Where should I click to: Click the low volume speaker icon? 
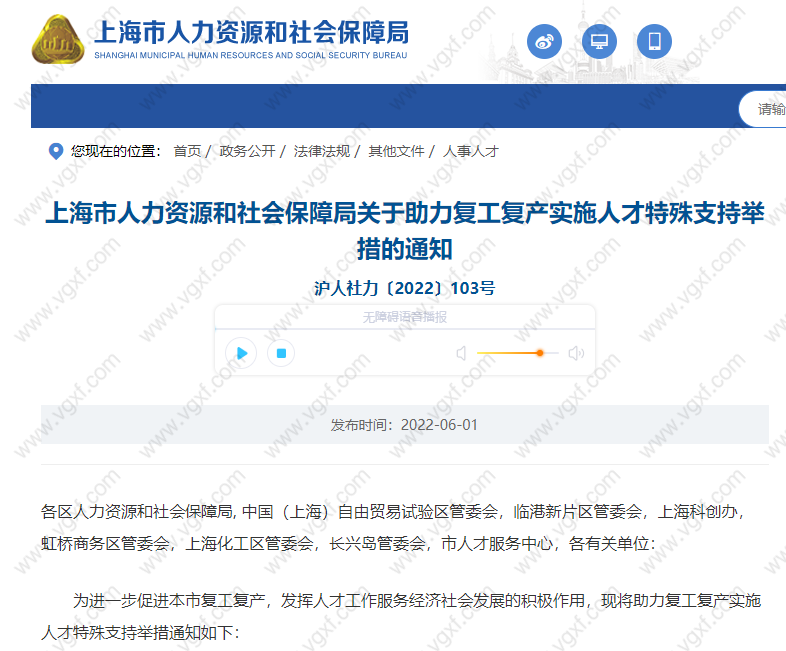coord(462,353)
